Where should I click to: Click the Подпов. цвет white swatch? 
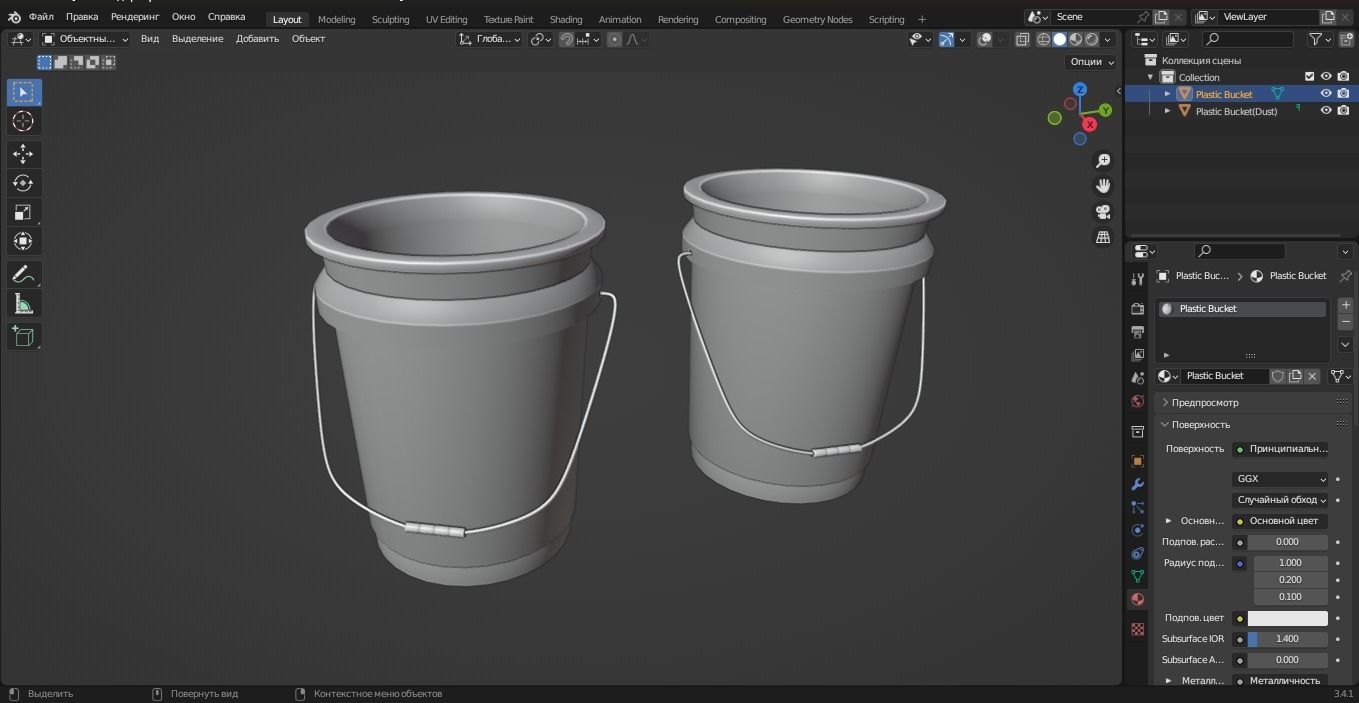1288,618
